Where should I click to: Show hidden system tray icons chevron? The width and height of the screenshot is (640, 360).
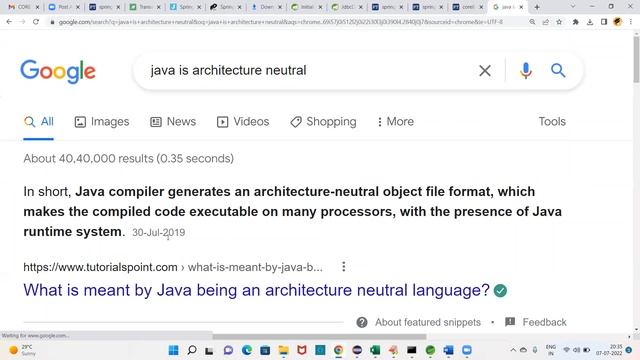(x=513, y=350)
